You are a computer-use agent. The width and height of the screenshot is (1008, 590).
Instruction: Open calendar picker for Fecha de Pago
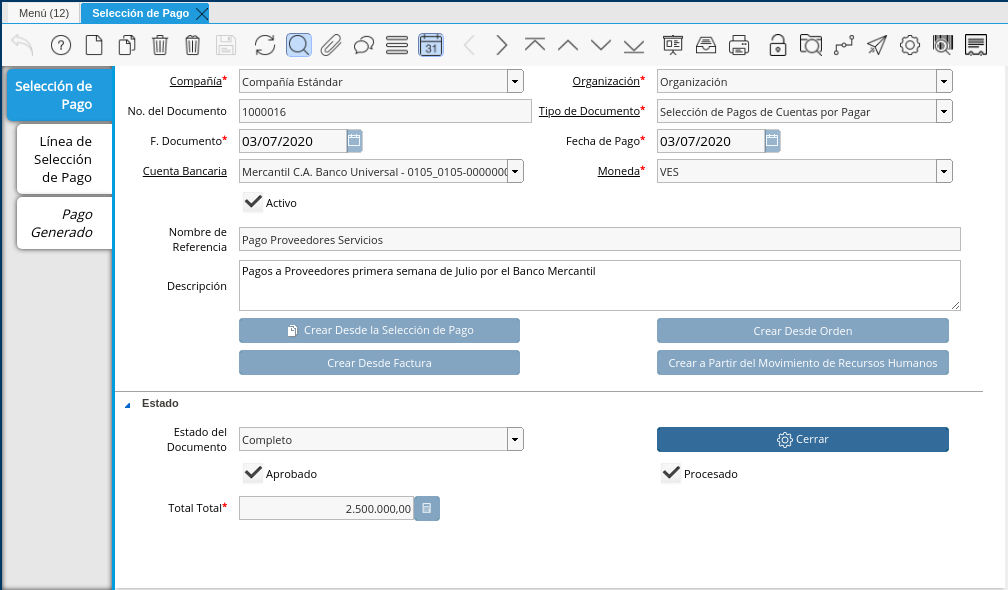(772, 141)
